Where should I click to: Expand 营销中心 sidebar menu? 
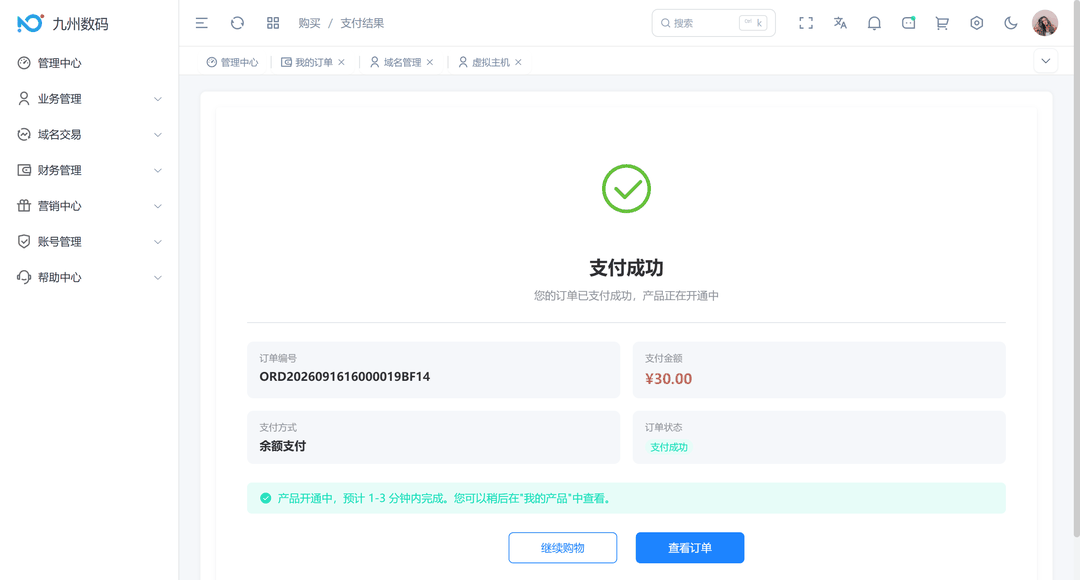[x=89, y=206]
